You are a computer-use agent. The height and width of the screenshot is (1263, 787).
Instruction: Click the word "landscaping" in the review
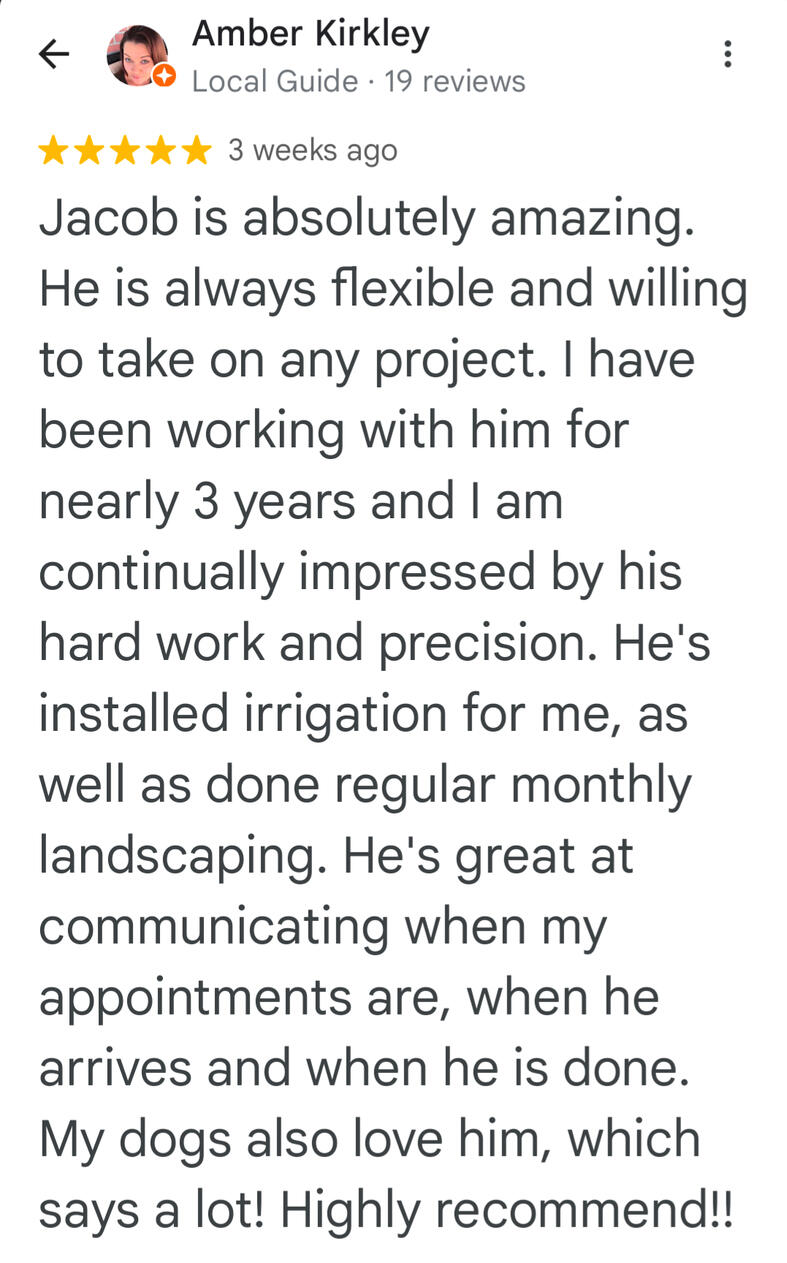(x=181, y=857)
